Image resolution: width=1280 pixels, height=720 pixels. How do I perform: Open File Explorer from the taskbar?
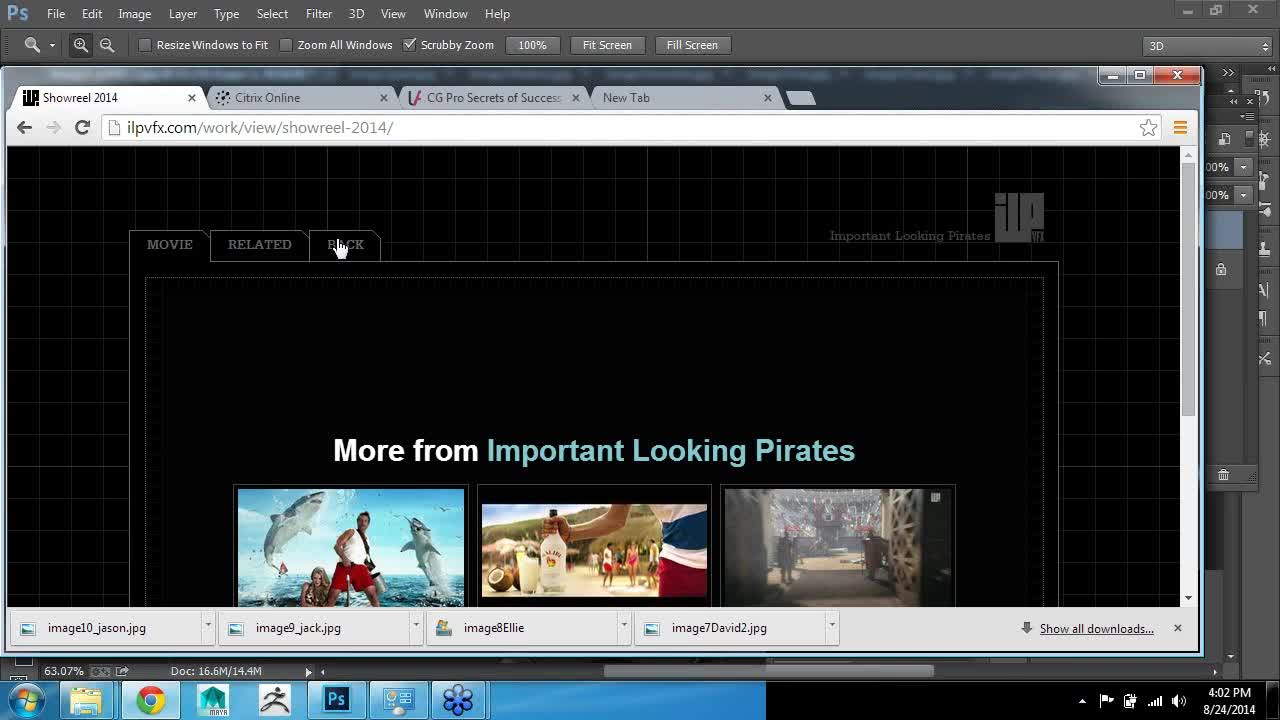(87, 700)
